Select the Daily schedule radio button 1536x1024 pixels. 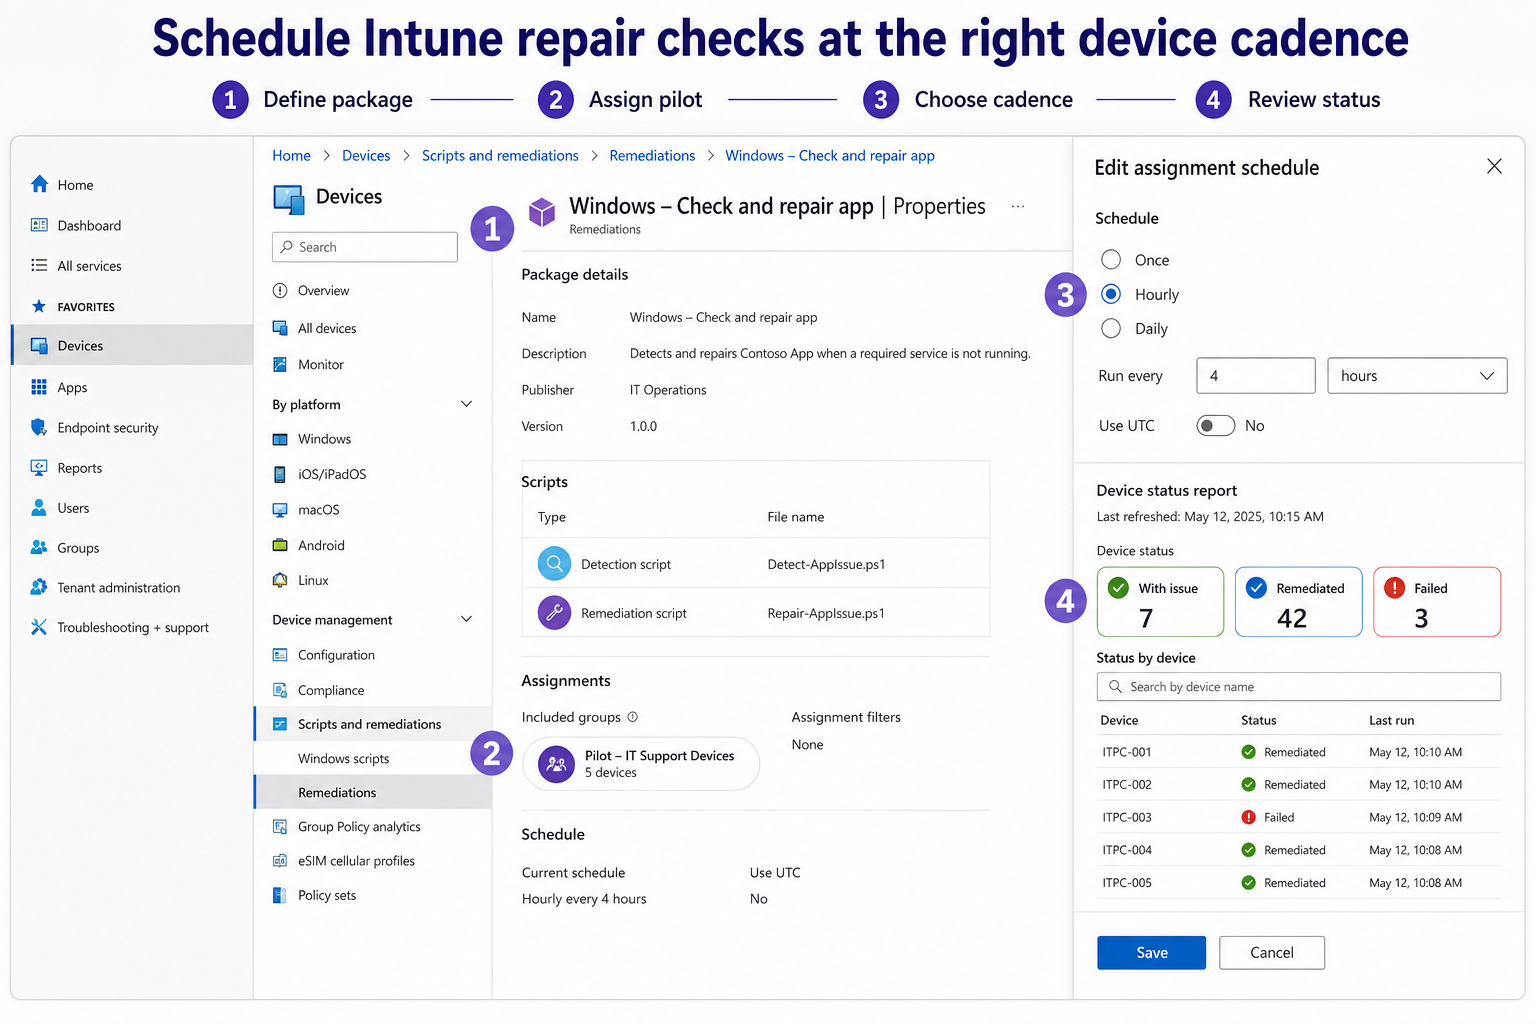[1111, 328]
